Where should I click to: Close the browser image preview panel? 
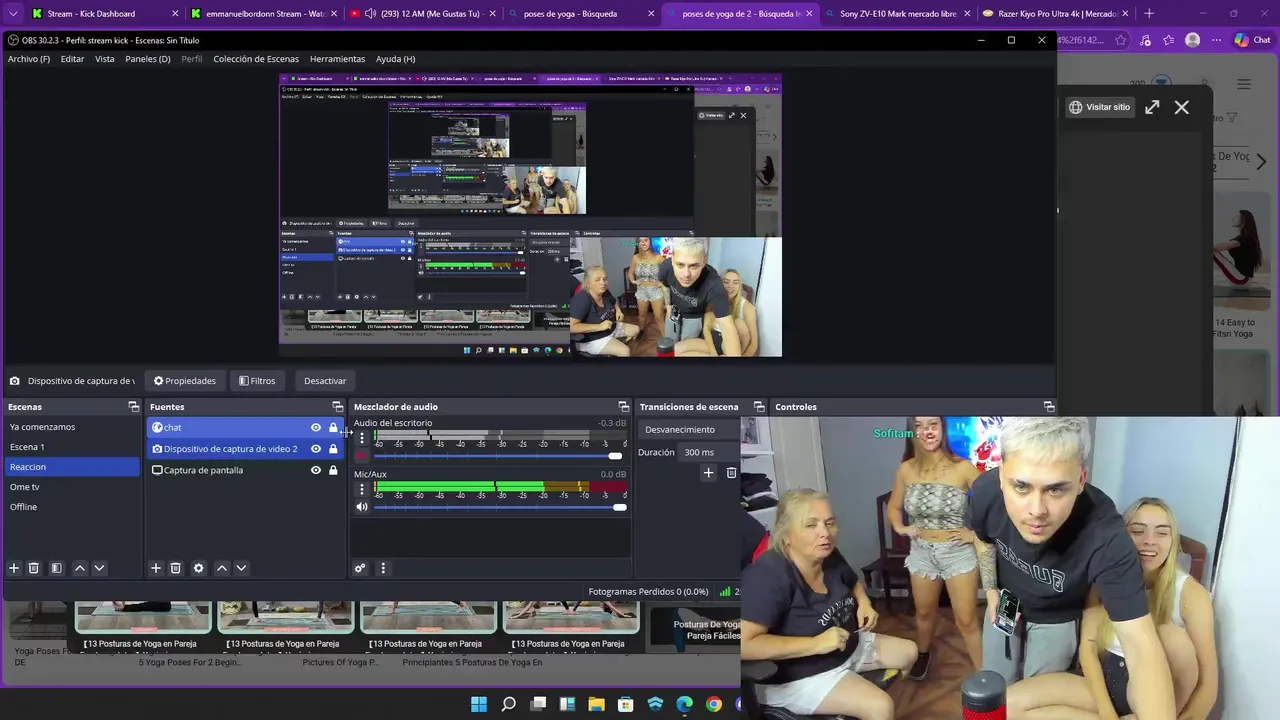(1182, 107)
